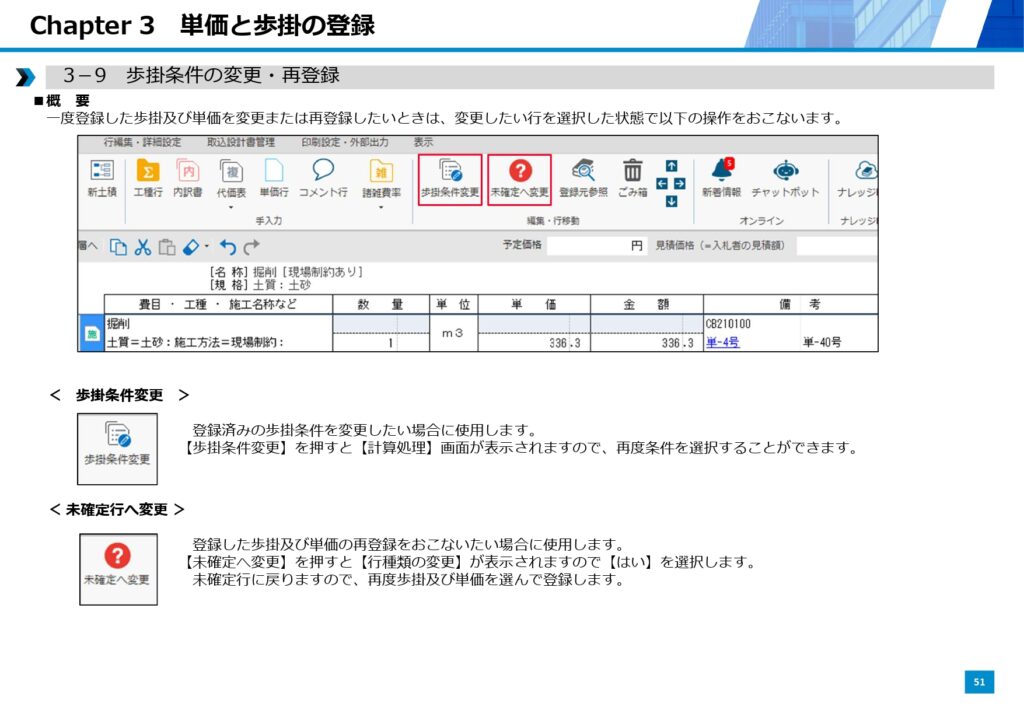Image resolution: width=1024 pixels, height=724 pixels.
Task: Click the 内訳書 icon
Action: point(188,172)
